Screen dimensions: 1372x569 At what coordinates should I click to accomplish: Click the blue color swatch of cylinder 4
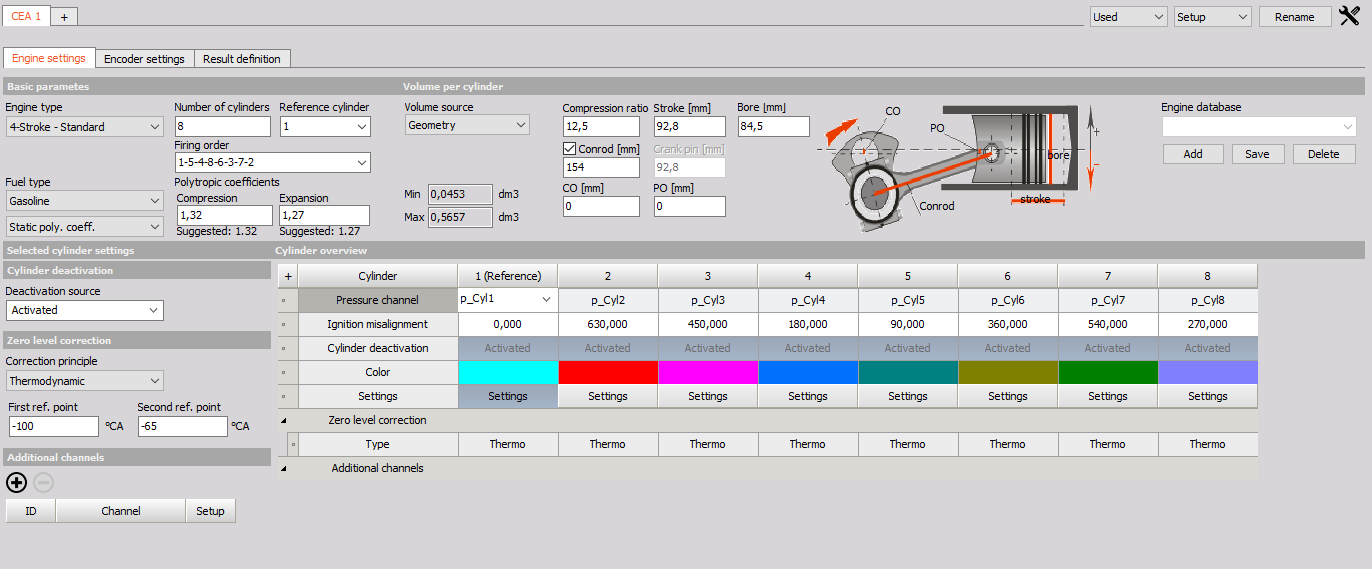click(x=808, y=372)
